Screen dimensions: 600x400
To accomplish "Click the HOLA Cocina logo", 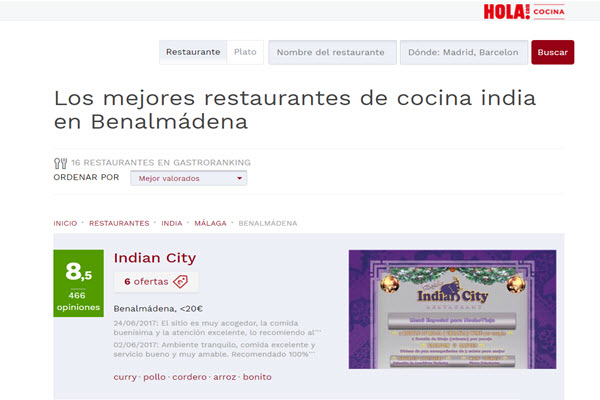I will (x=524, y=11).
